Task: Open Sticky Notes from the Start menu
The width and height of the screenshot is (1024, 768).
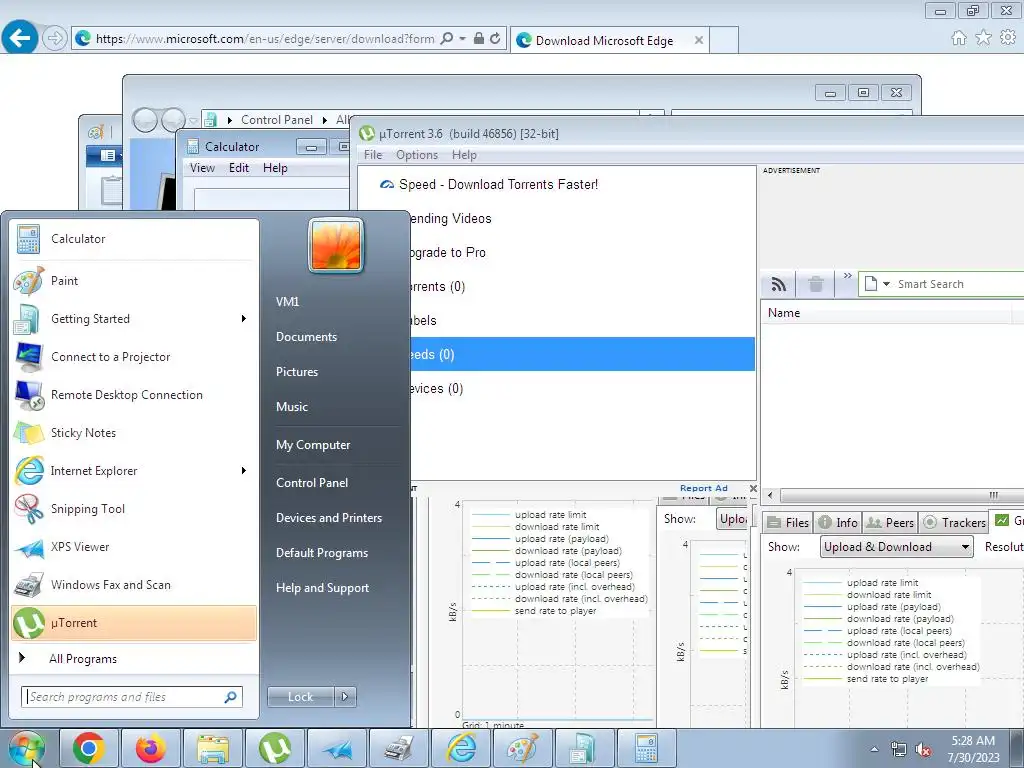Action: (134, 432)
